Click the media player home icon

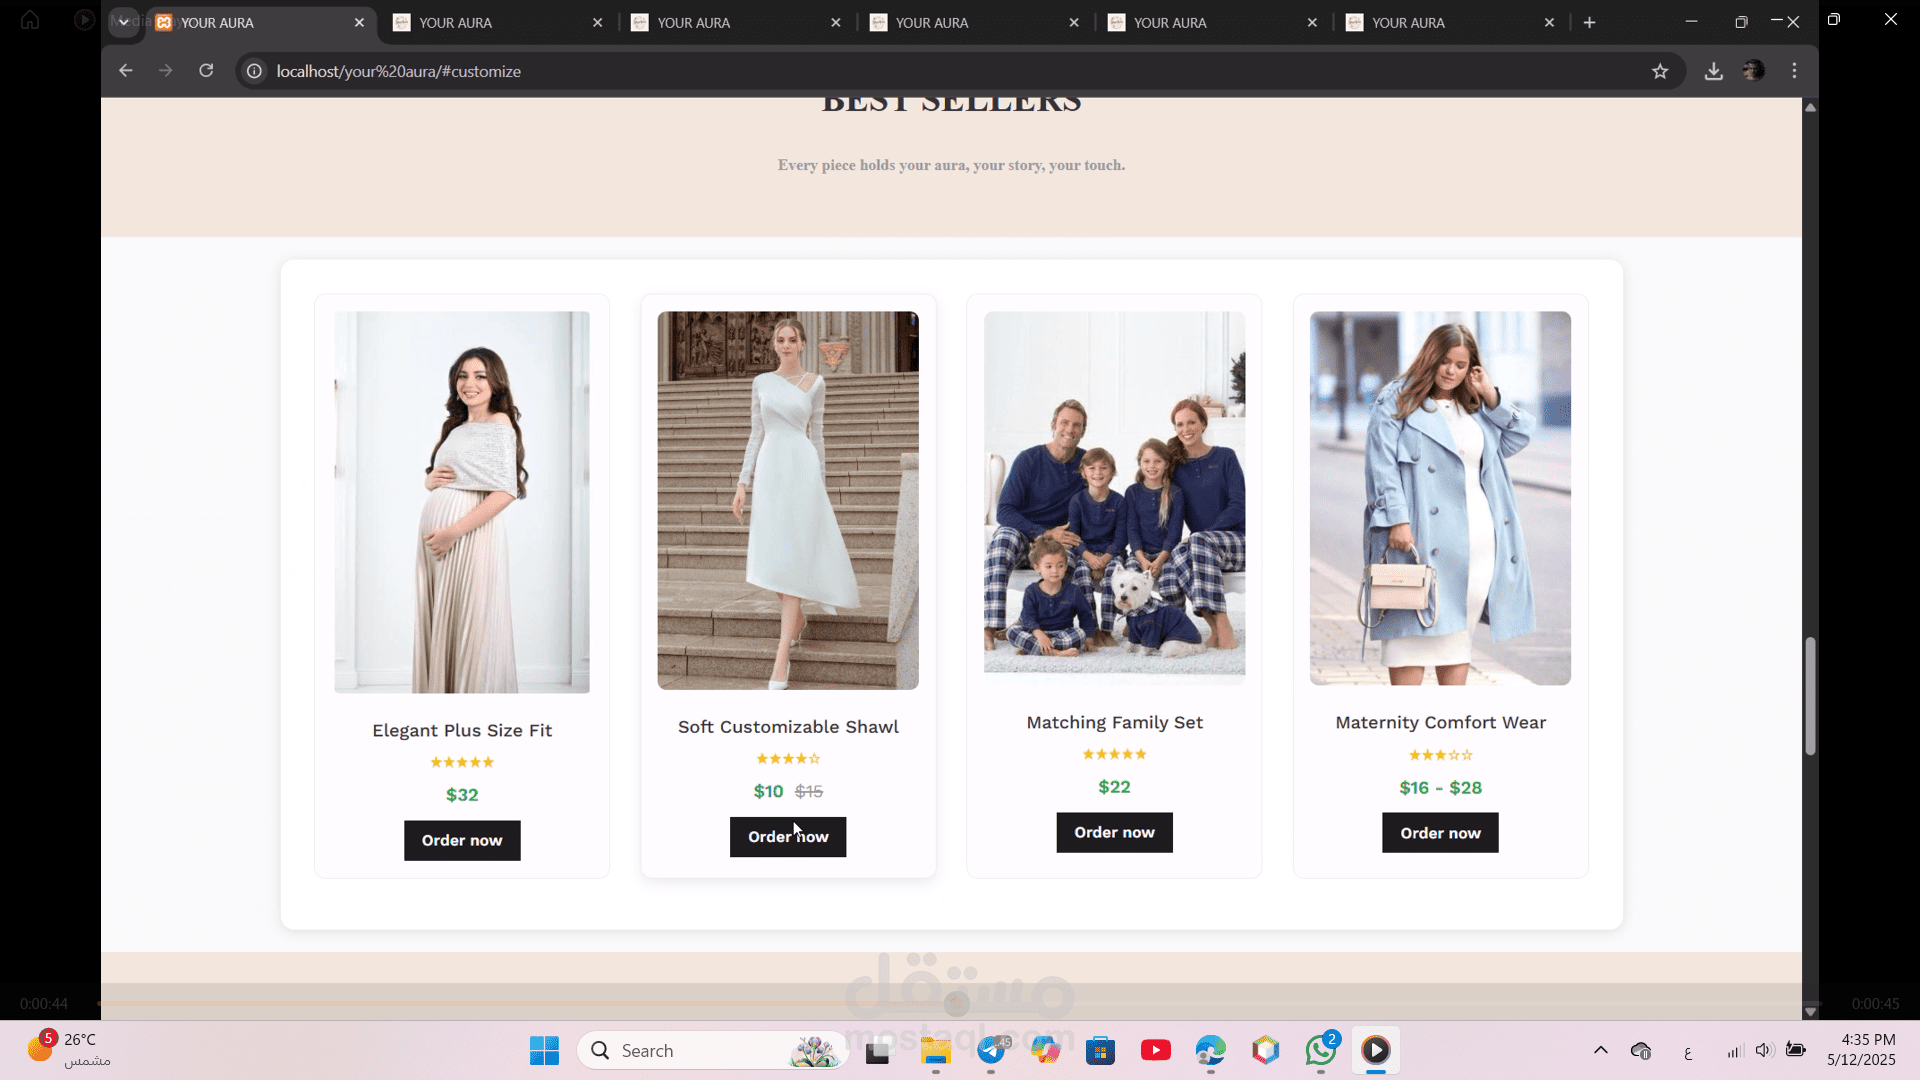30,20
